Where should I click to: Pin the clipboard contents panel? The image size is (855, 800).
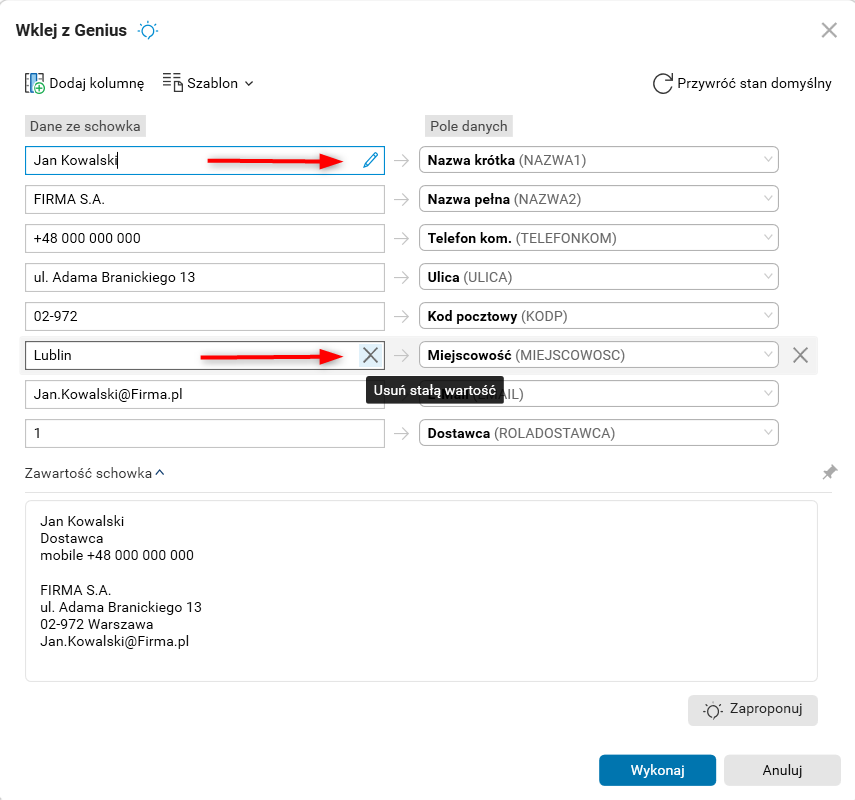[x=829, y=473]
